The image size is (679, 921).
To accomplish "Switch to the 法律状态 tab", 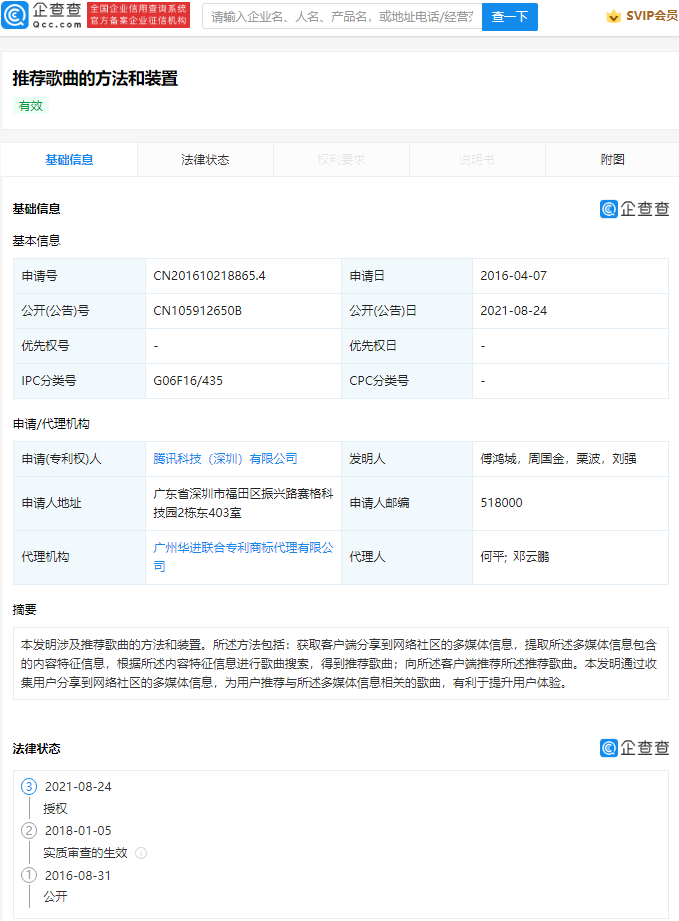I will pyautogui.click(x=205, y=160).
